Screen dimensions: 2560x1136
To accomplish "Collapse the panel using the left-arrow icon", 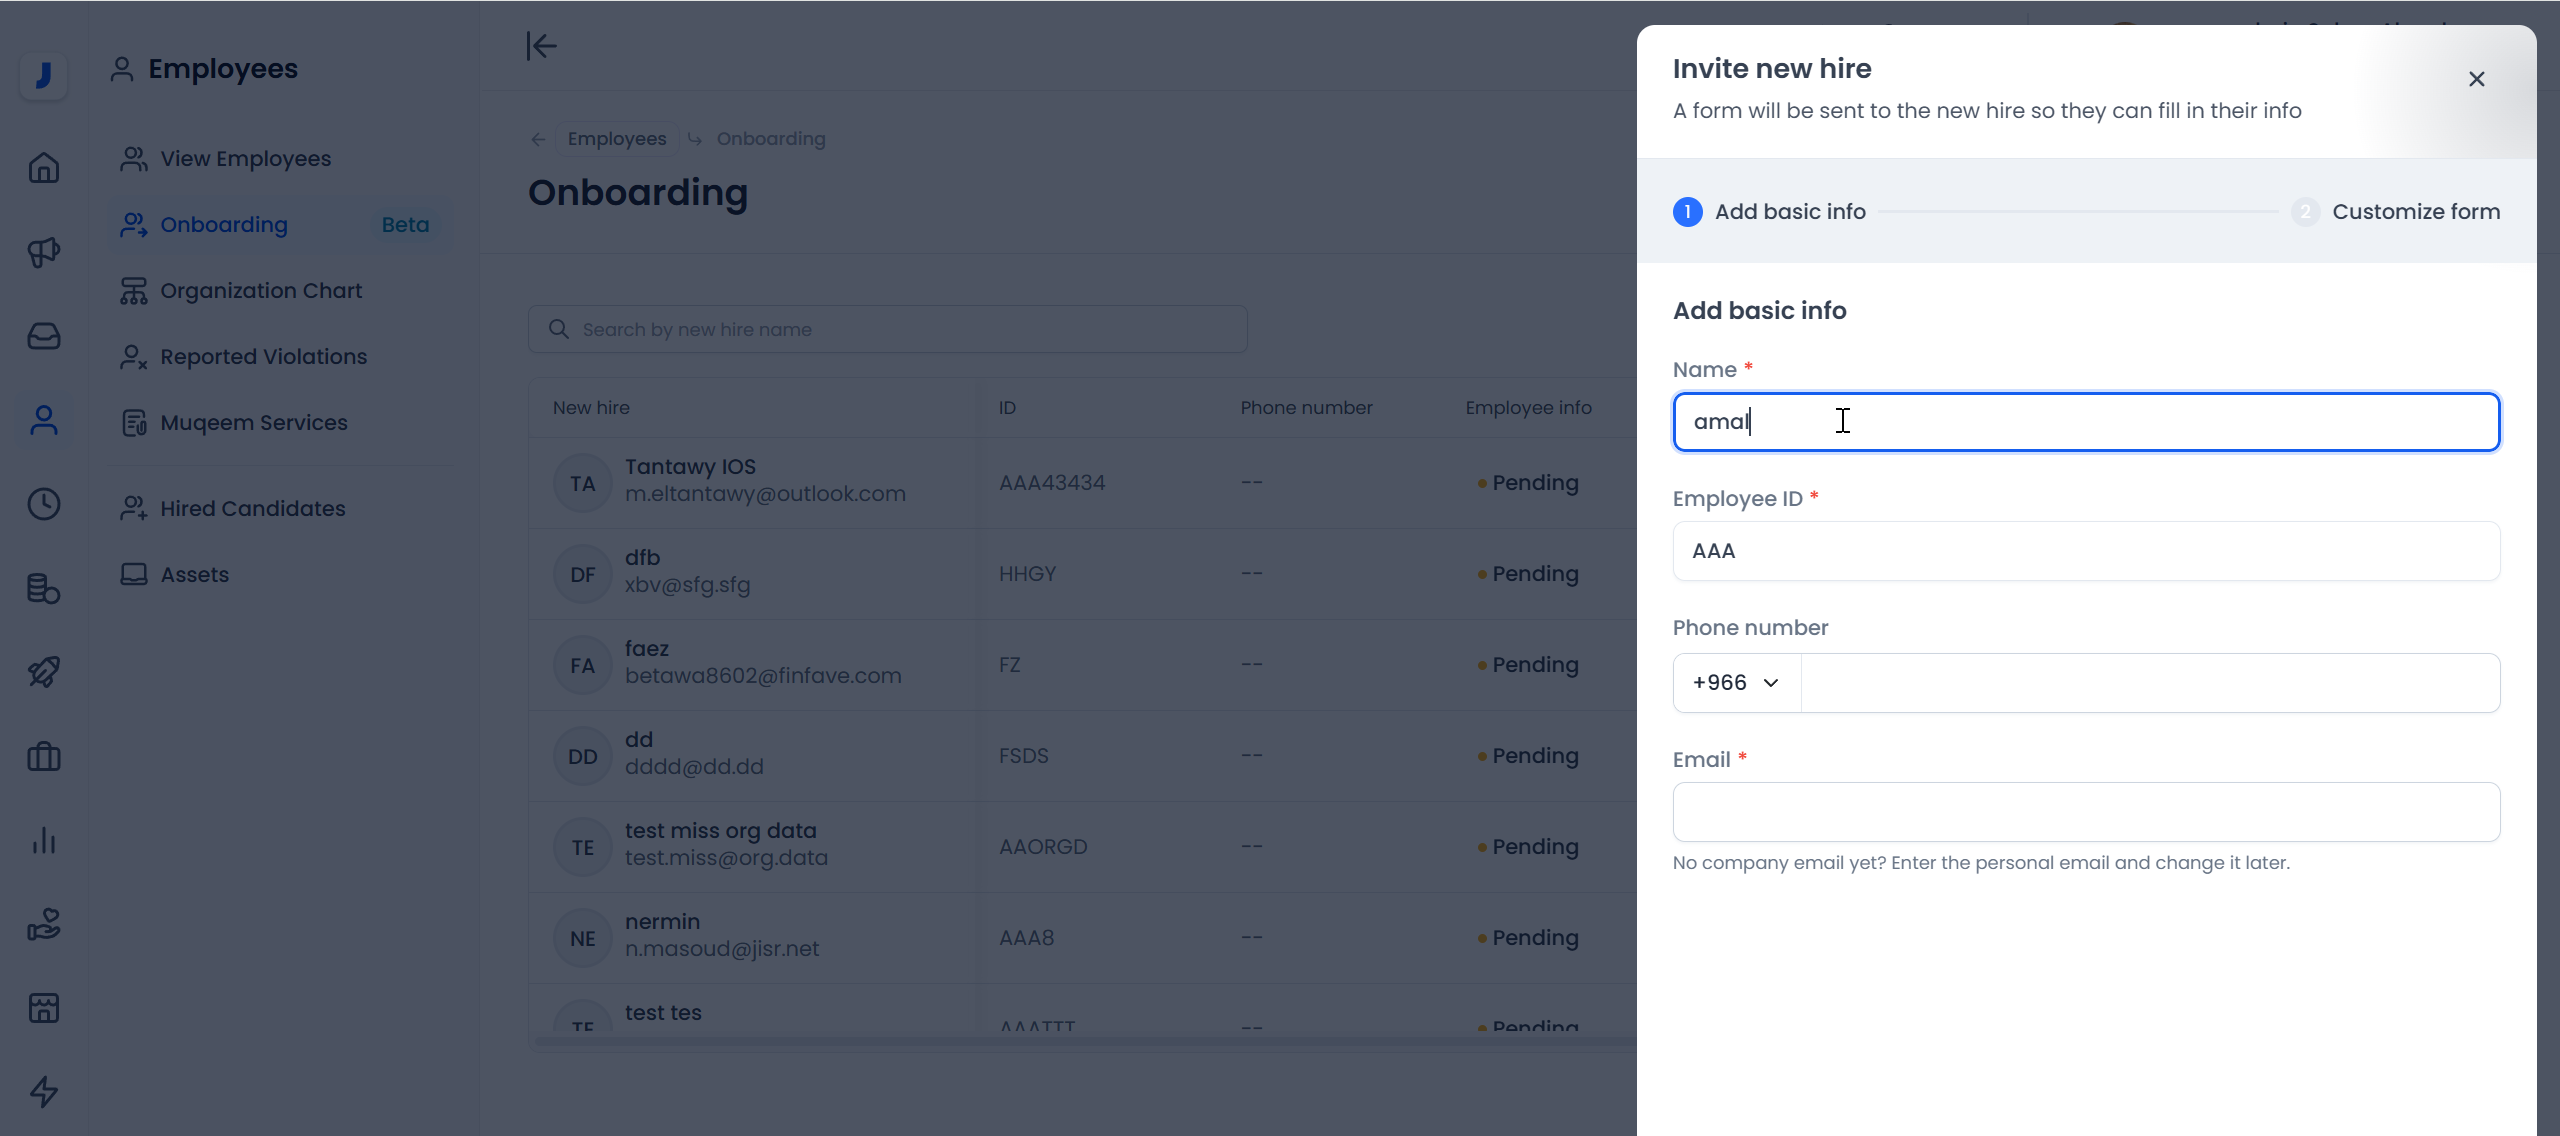I will click(x=541, y=46).
